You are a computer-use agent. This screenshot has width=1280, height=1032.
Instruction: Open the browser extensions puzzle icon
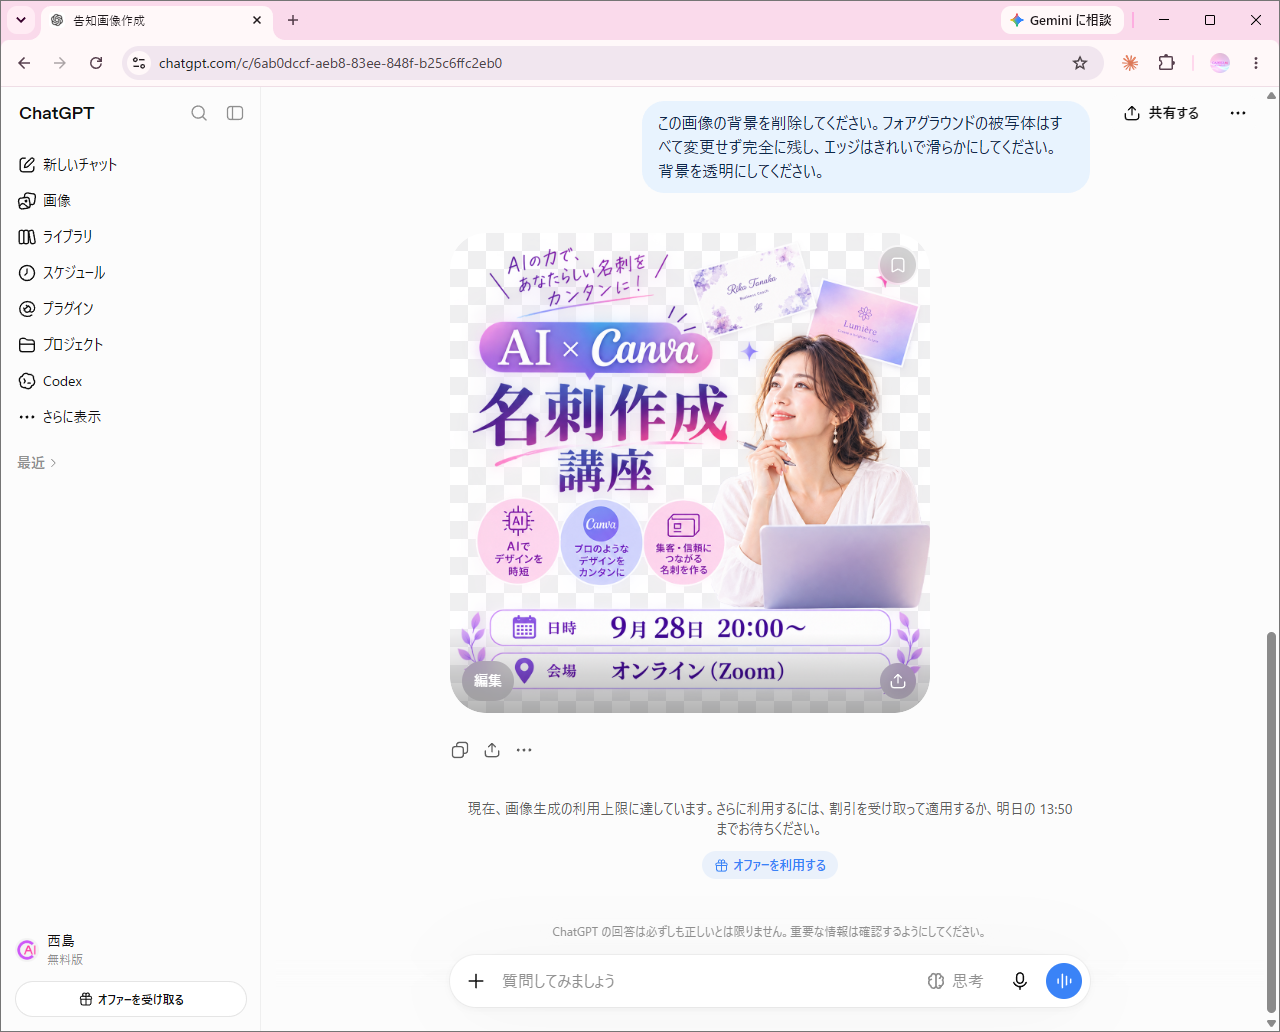coord(1166,63)
